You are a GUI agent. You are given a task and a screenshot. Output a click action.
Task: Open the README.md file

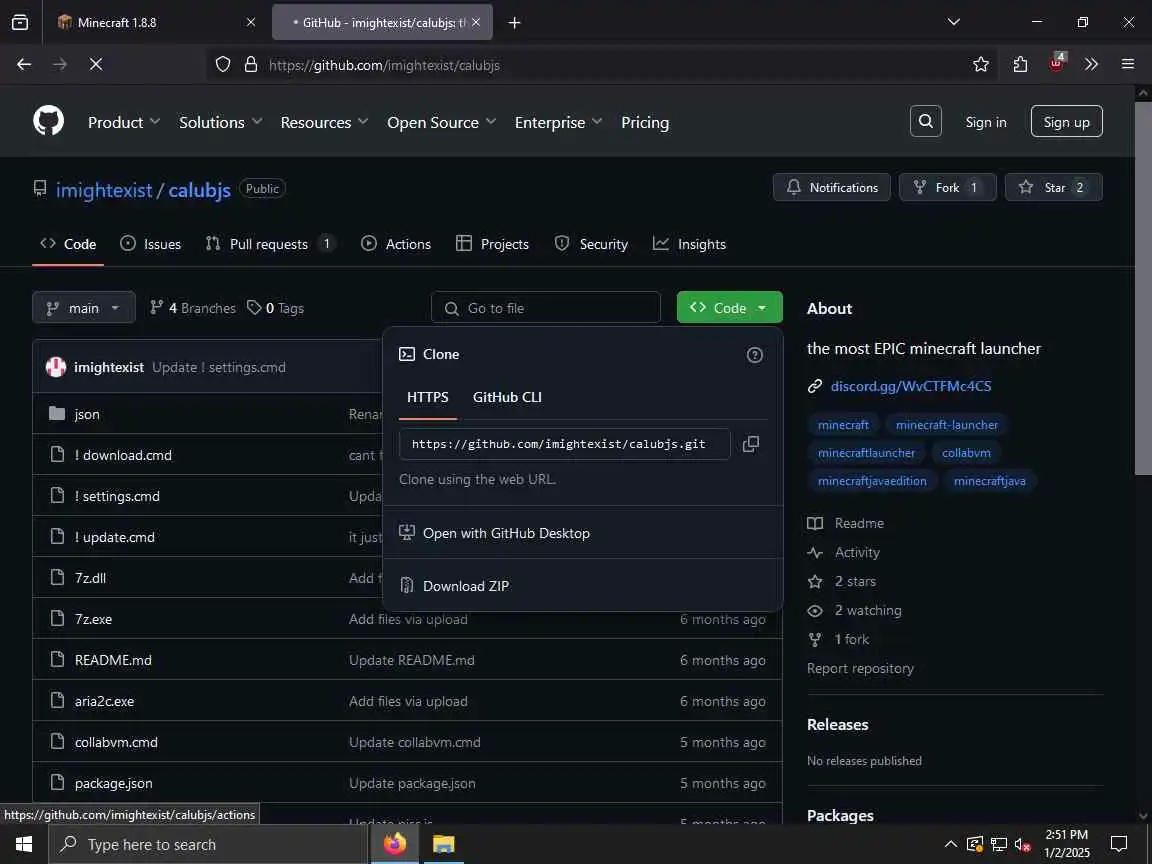[113, 660]
